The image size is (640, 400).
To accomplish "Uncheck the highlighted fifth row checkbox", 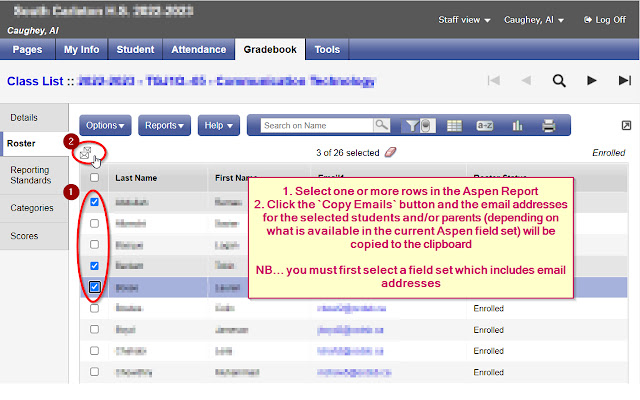I will (94, 287).
